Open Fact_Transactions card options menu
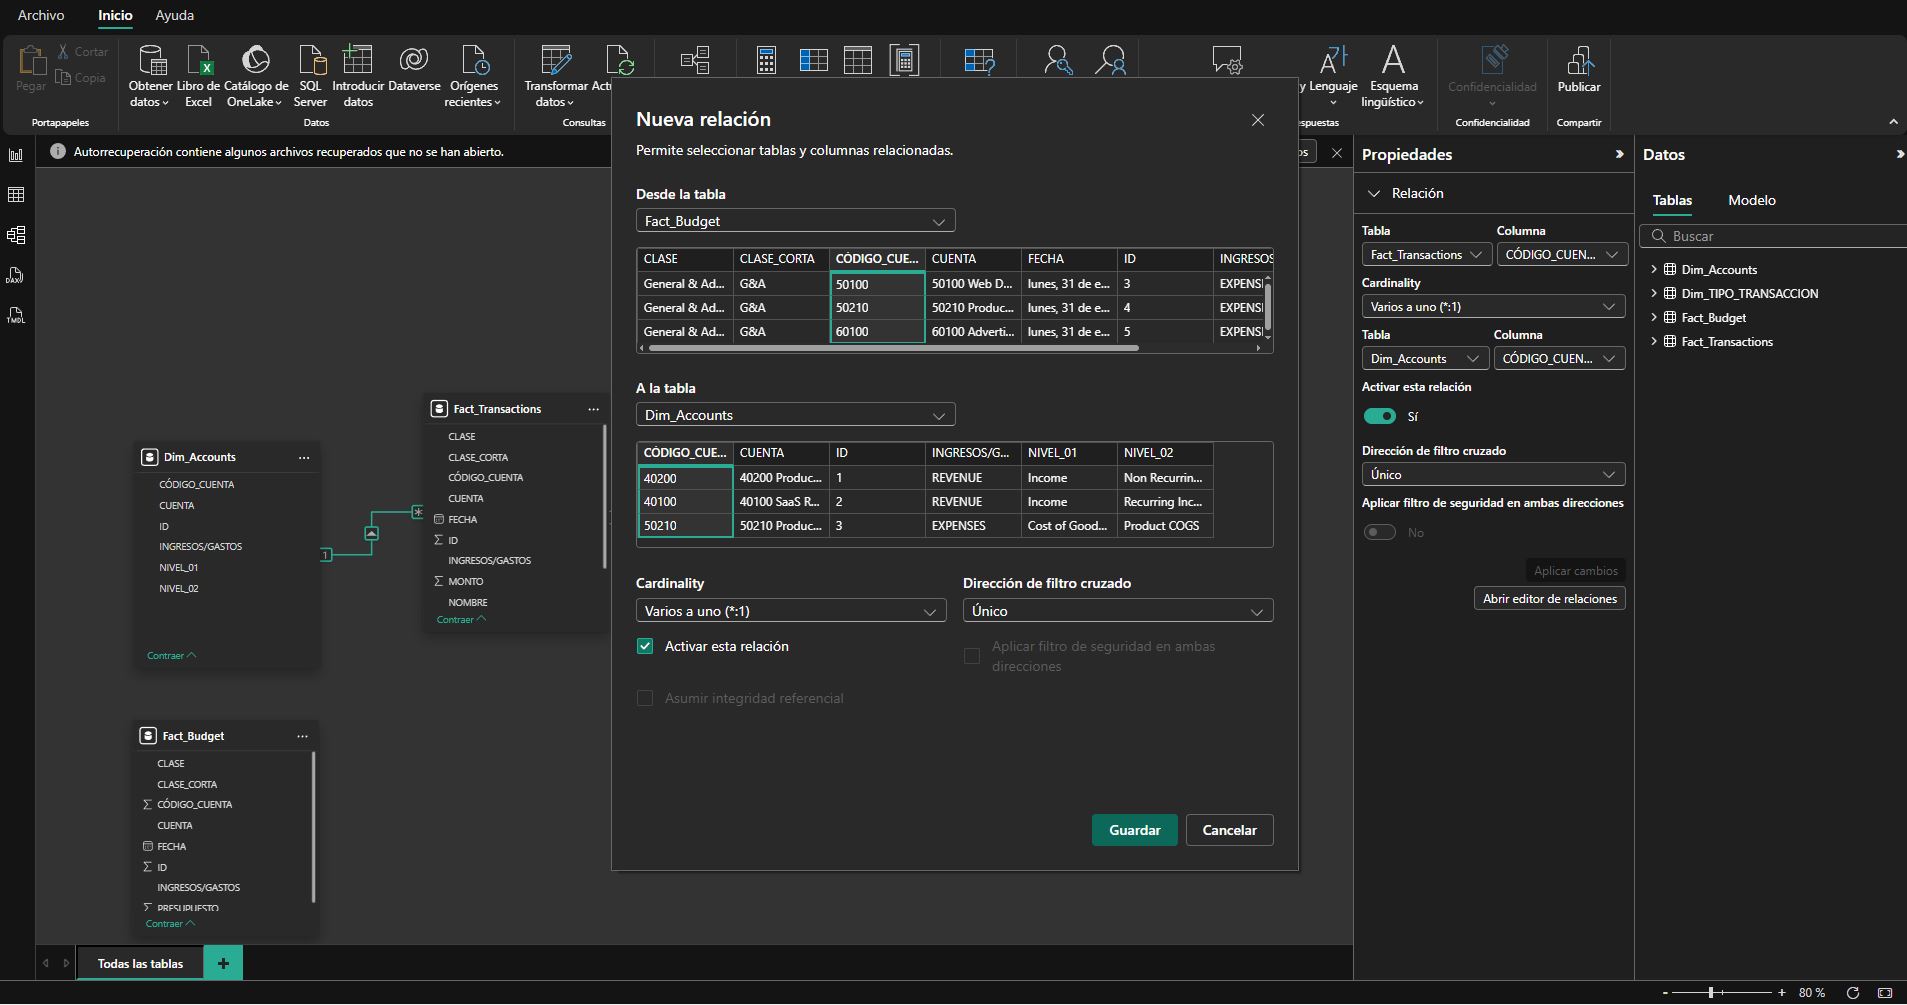This screenshot has width=1907, height=1005. [x=593, y=409]
